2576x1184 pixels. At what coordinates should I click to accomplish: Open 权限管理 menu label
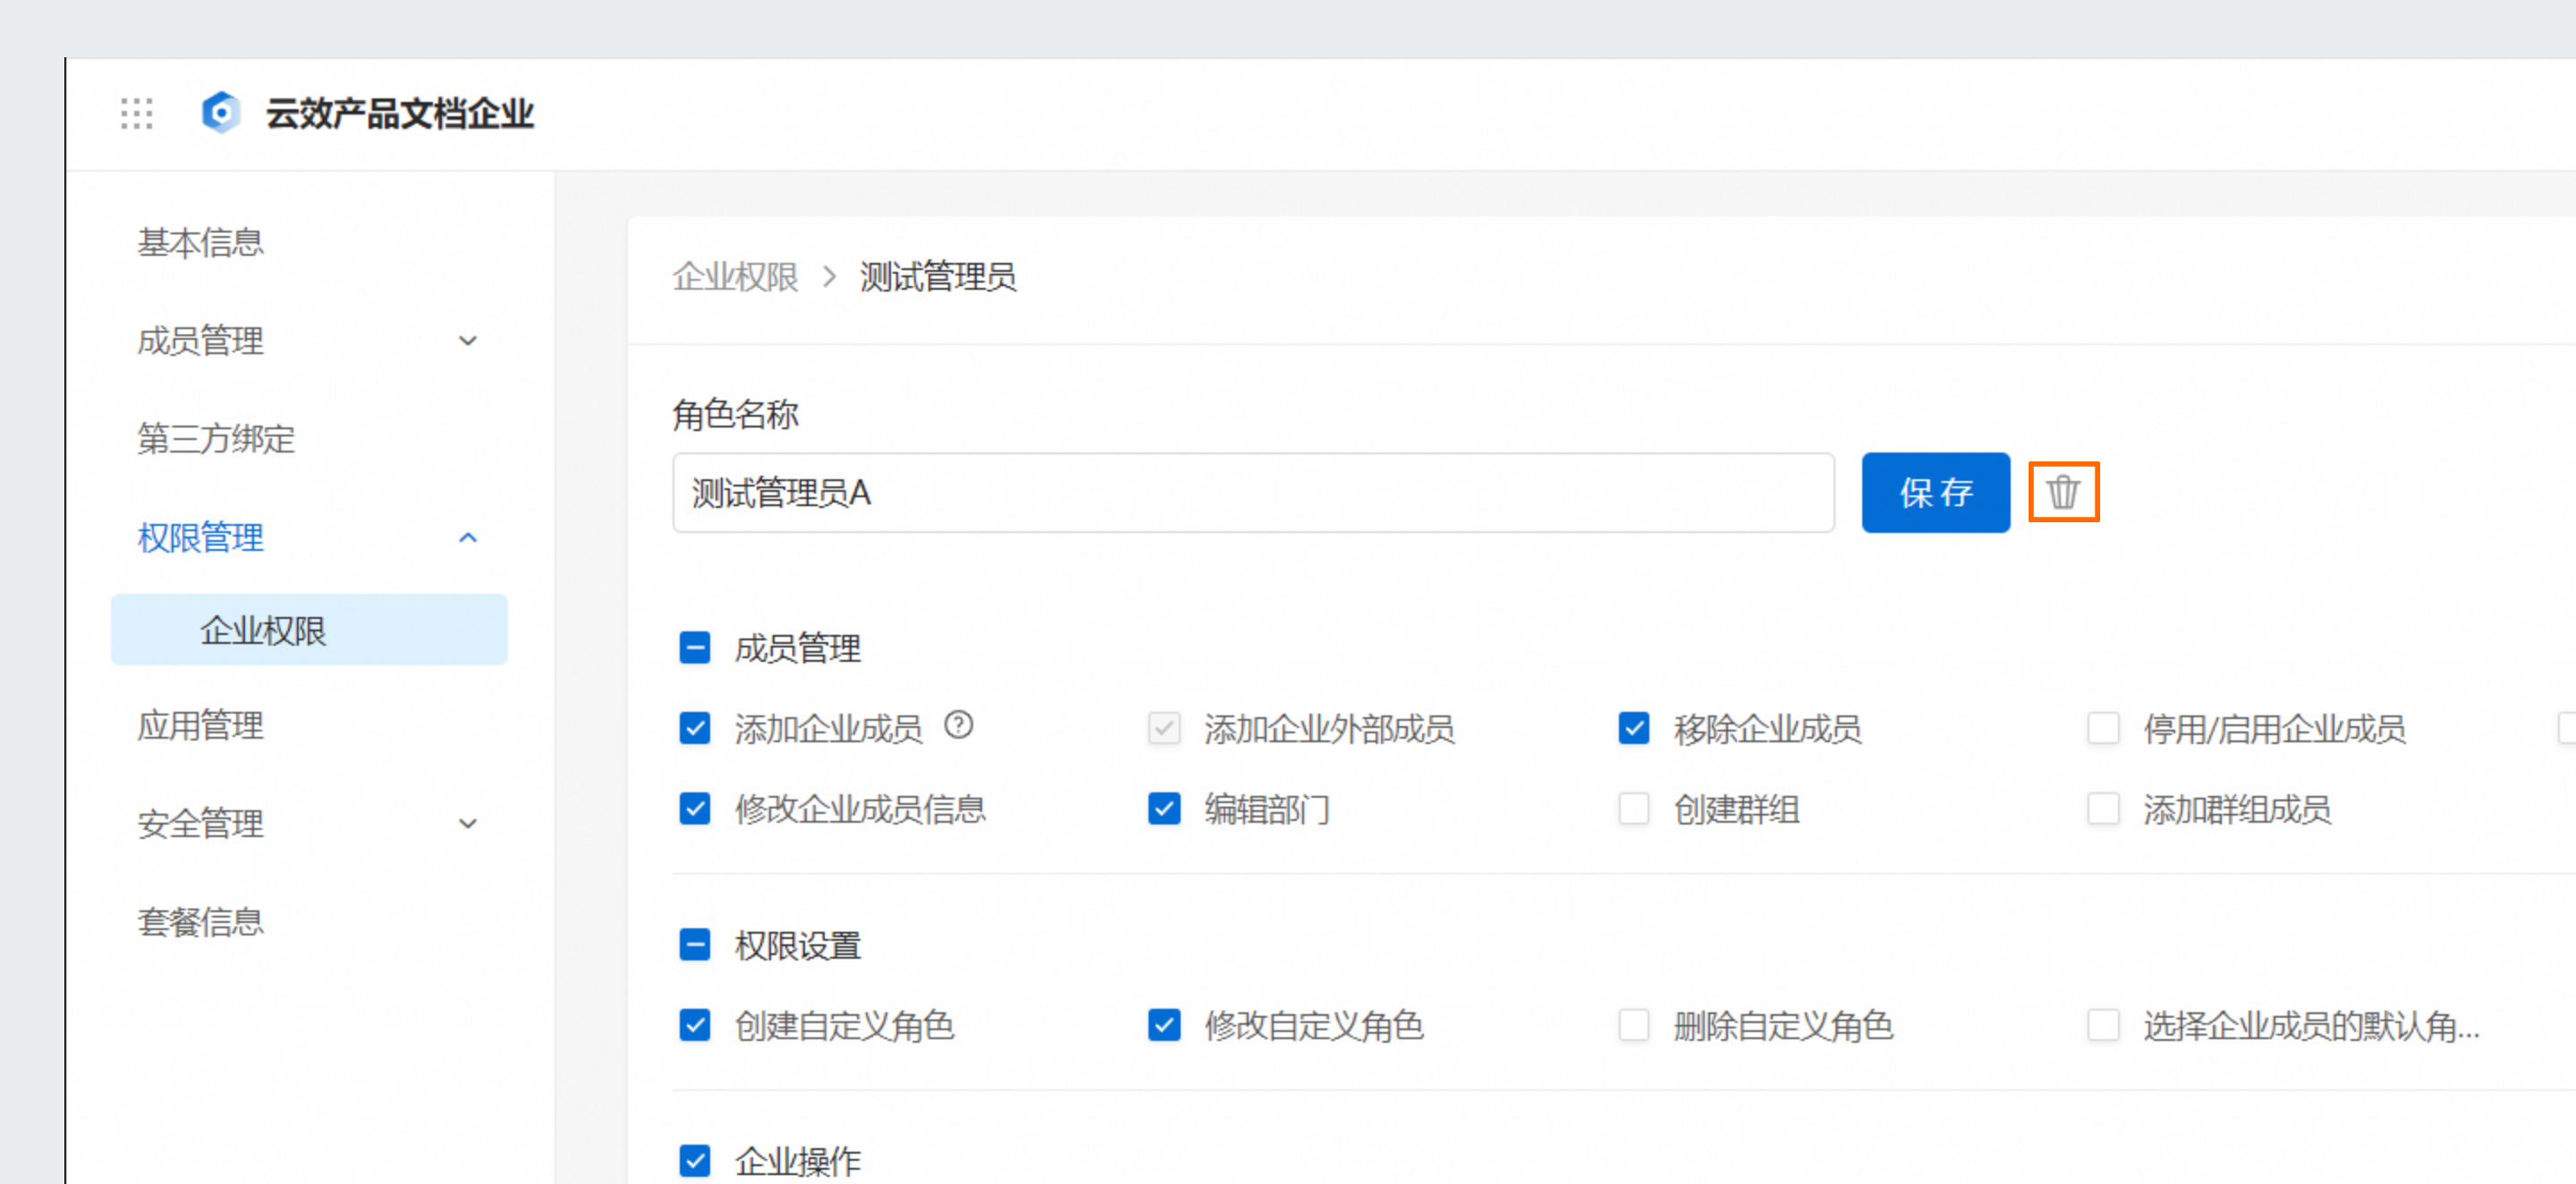[201, 538]
